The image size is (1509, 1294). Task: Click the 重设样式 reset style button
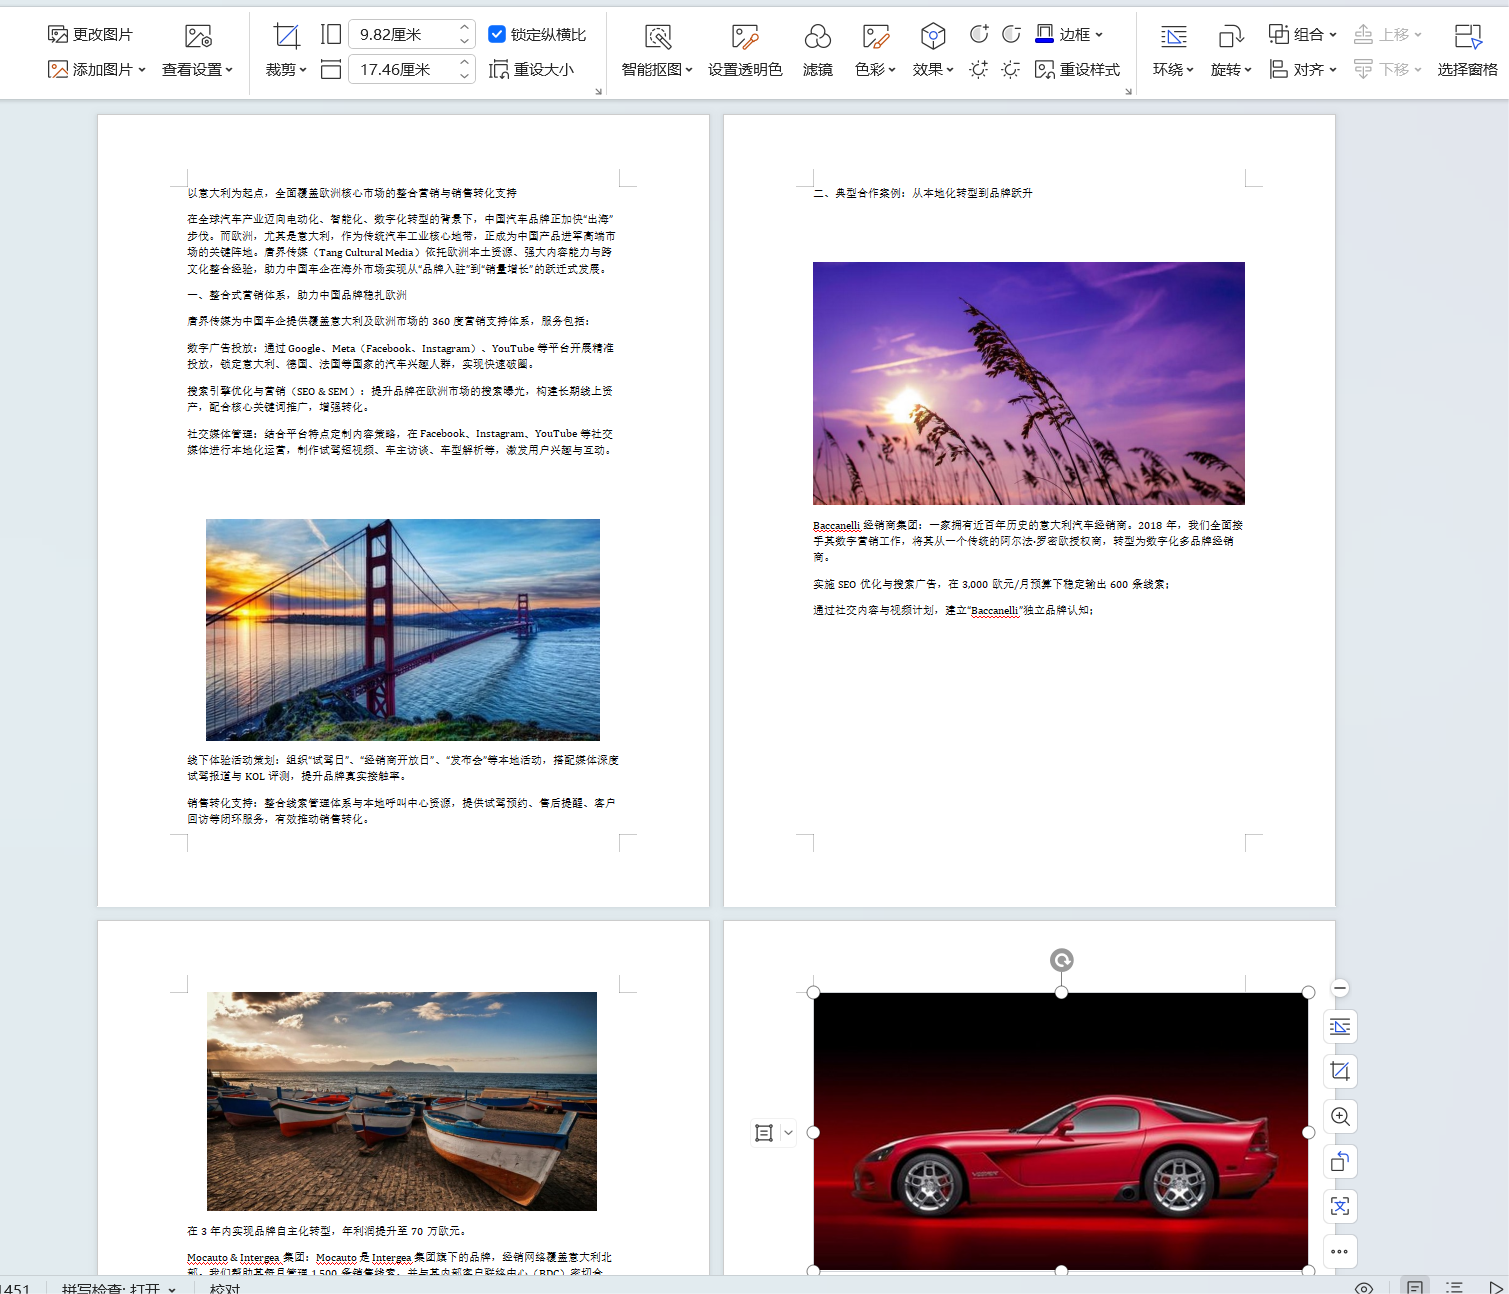(1077, 69)
